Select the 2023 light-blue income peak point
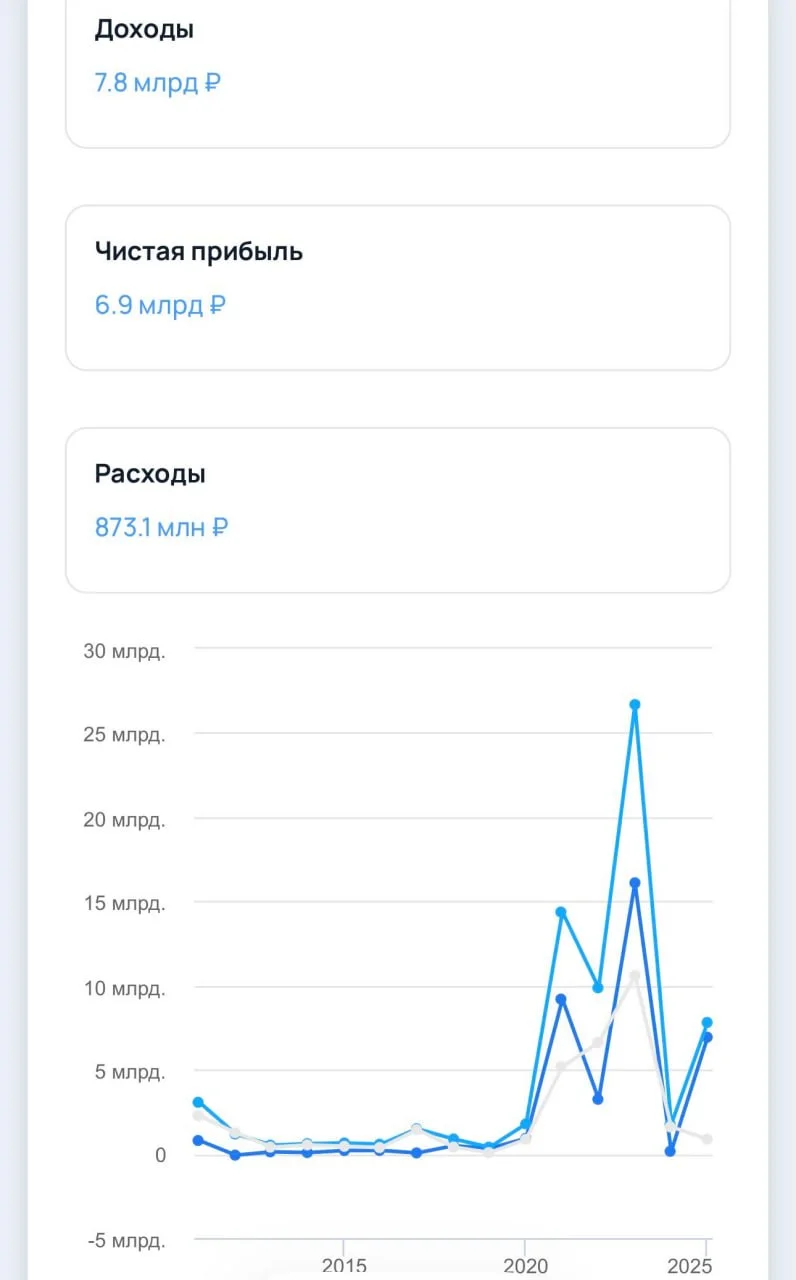Screen dimensions: 796x1280 tap(634, 704)
